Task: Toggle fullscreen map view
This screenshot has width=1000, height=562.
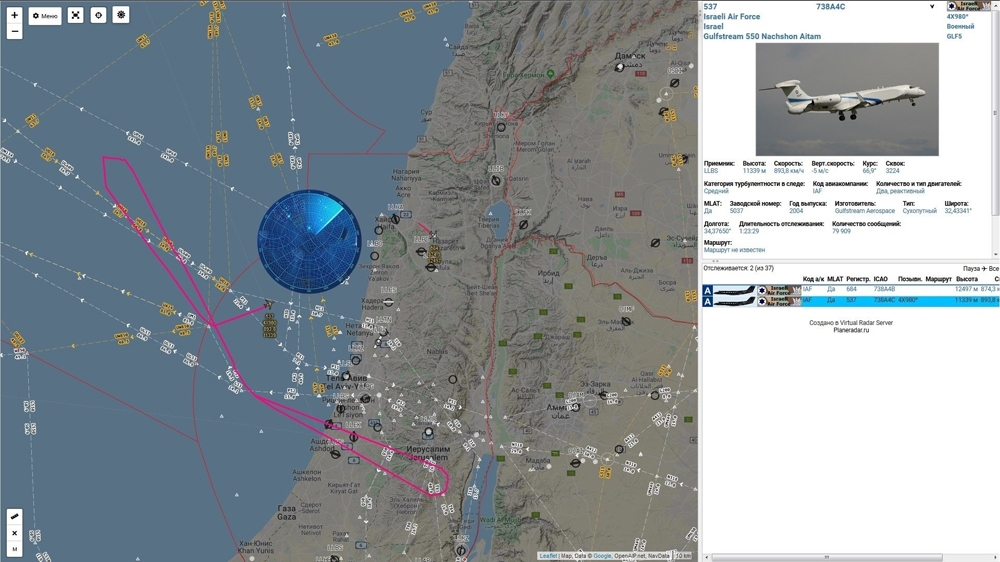Action: pyautogui.click(x=76, y=16)
